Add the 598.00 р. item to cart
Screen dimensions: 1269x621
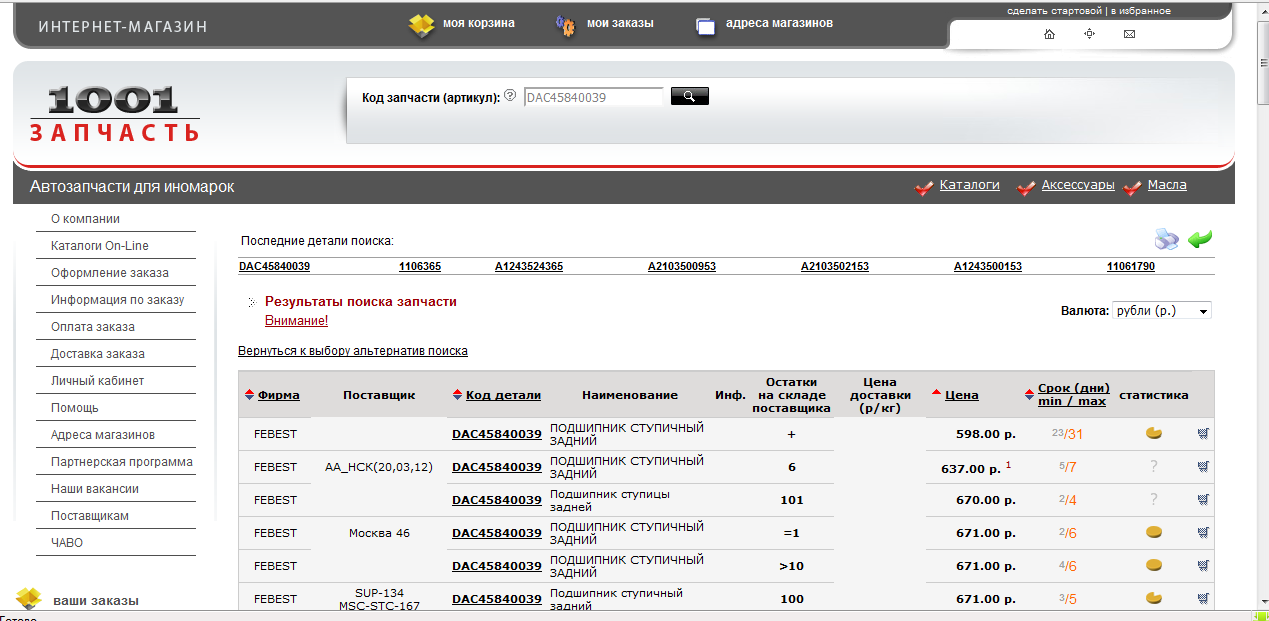[x=1203, y=434]
